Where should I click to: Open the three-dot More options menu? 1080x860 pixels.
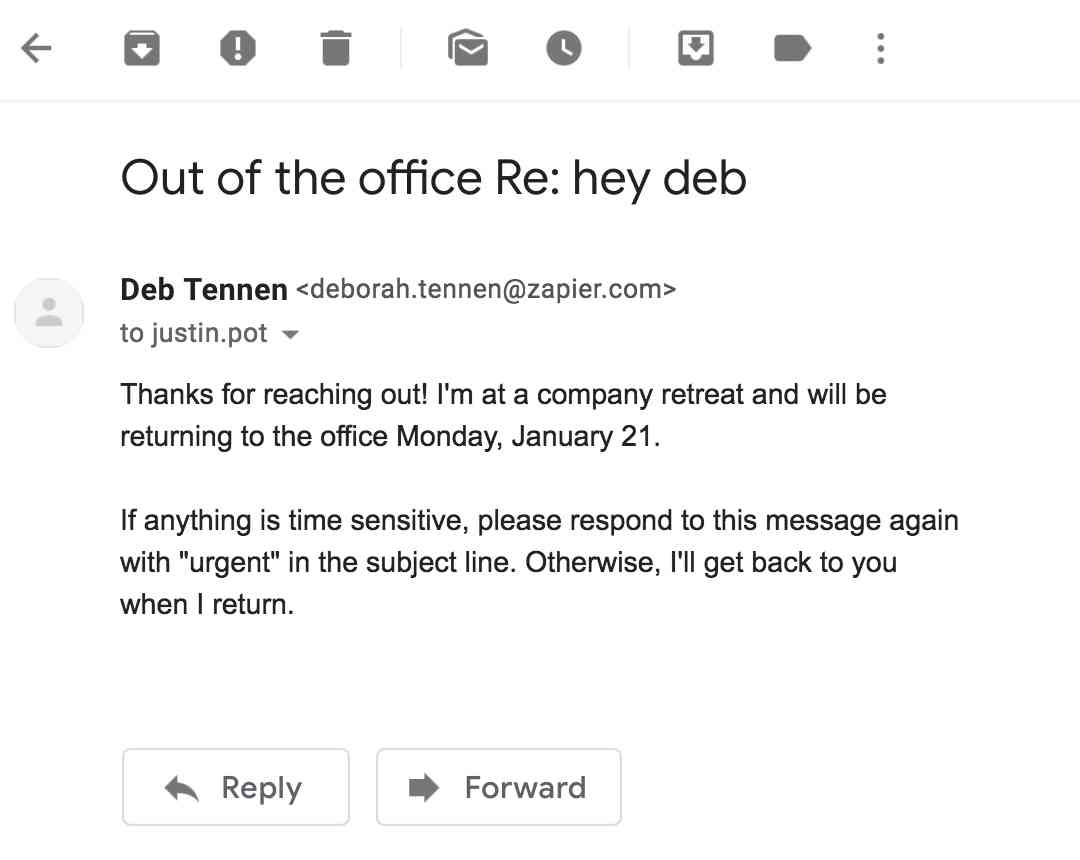click(x=880, y=47)
